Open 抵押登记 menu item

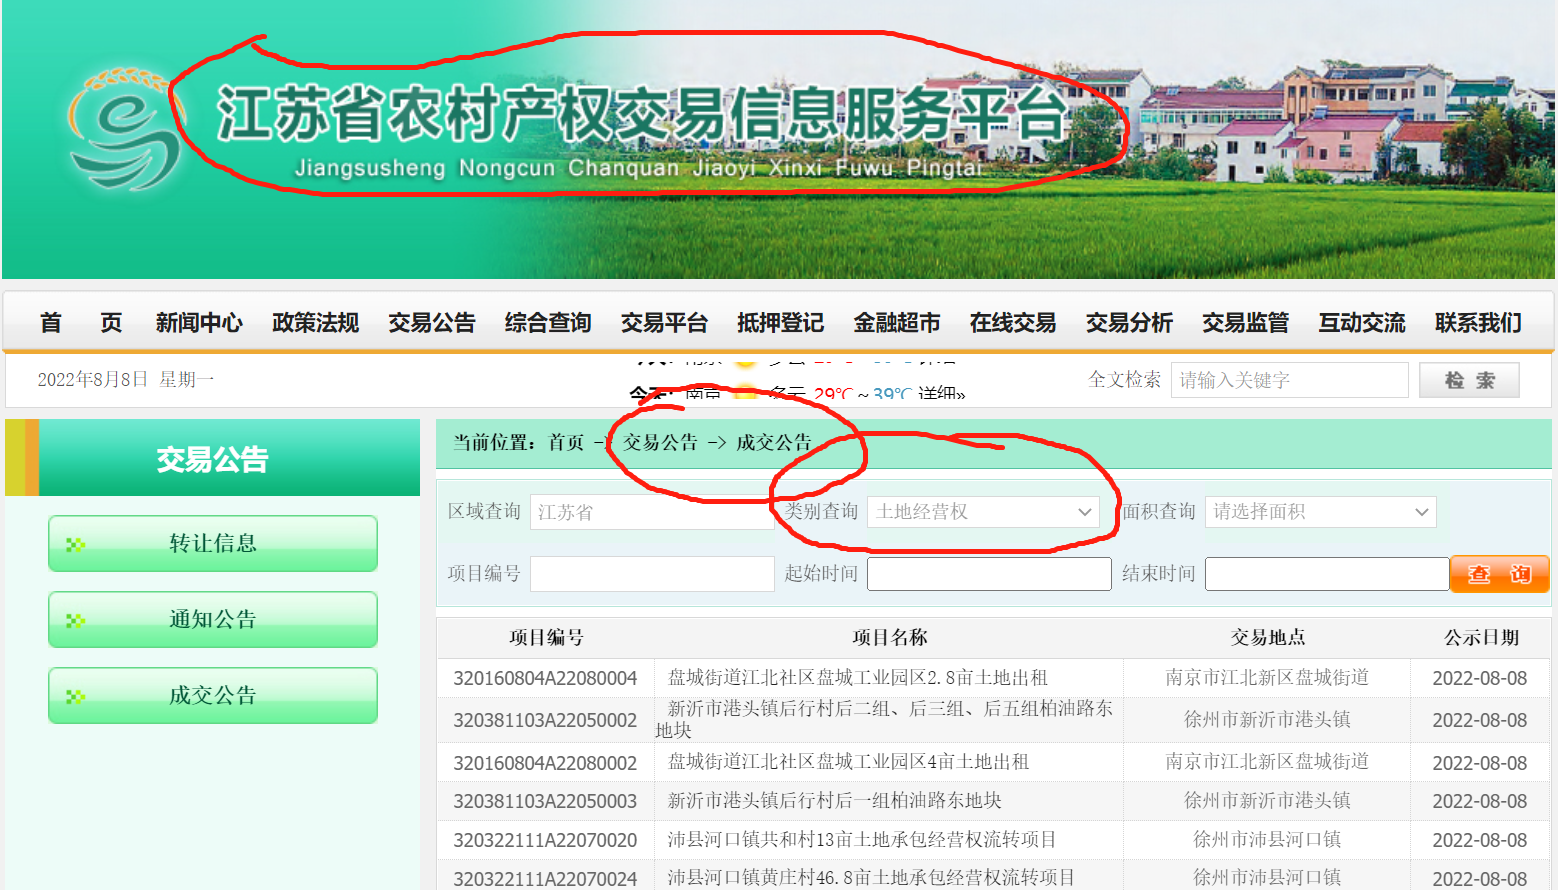[780, 322]
